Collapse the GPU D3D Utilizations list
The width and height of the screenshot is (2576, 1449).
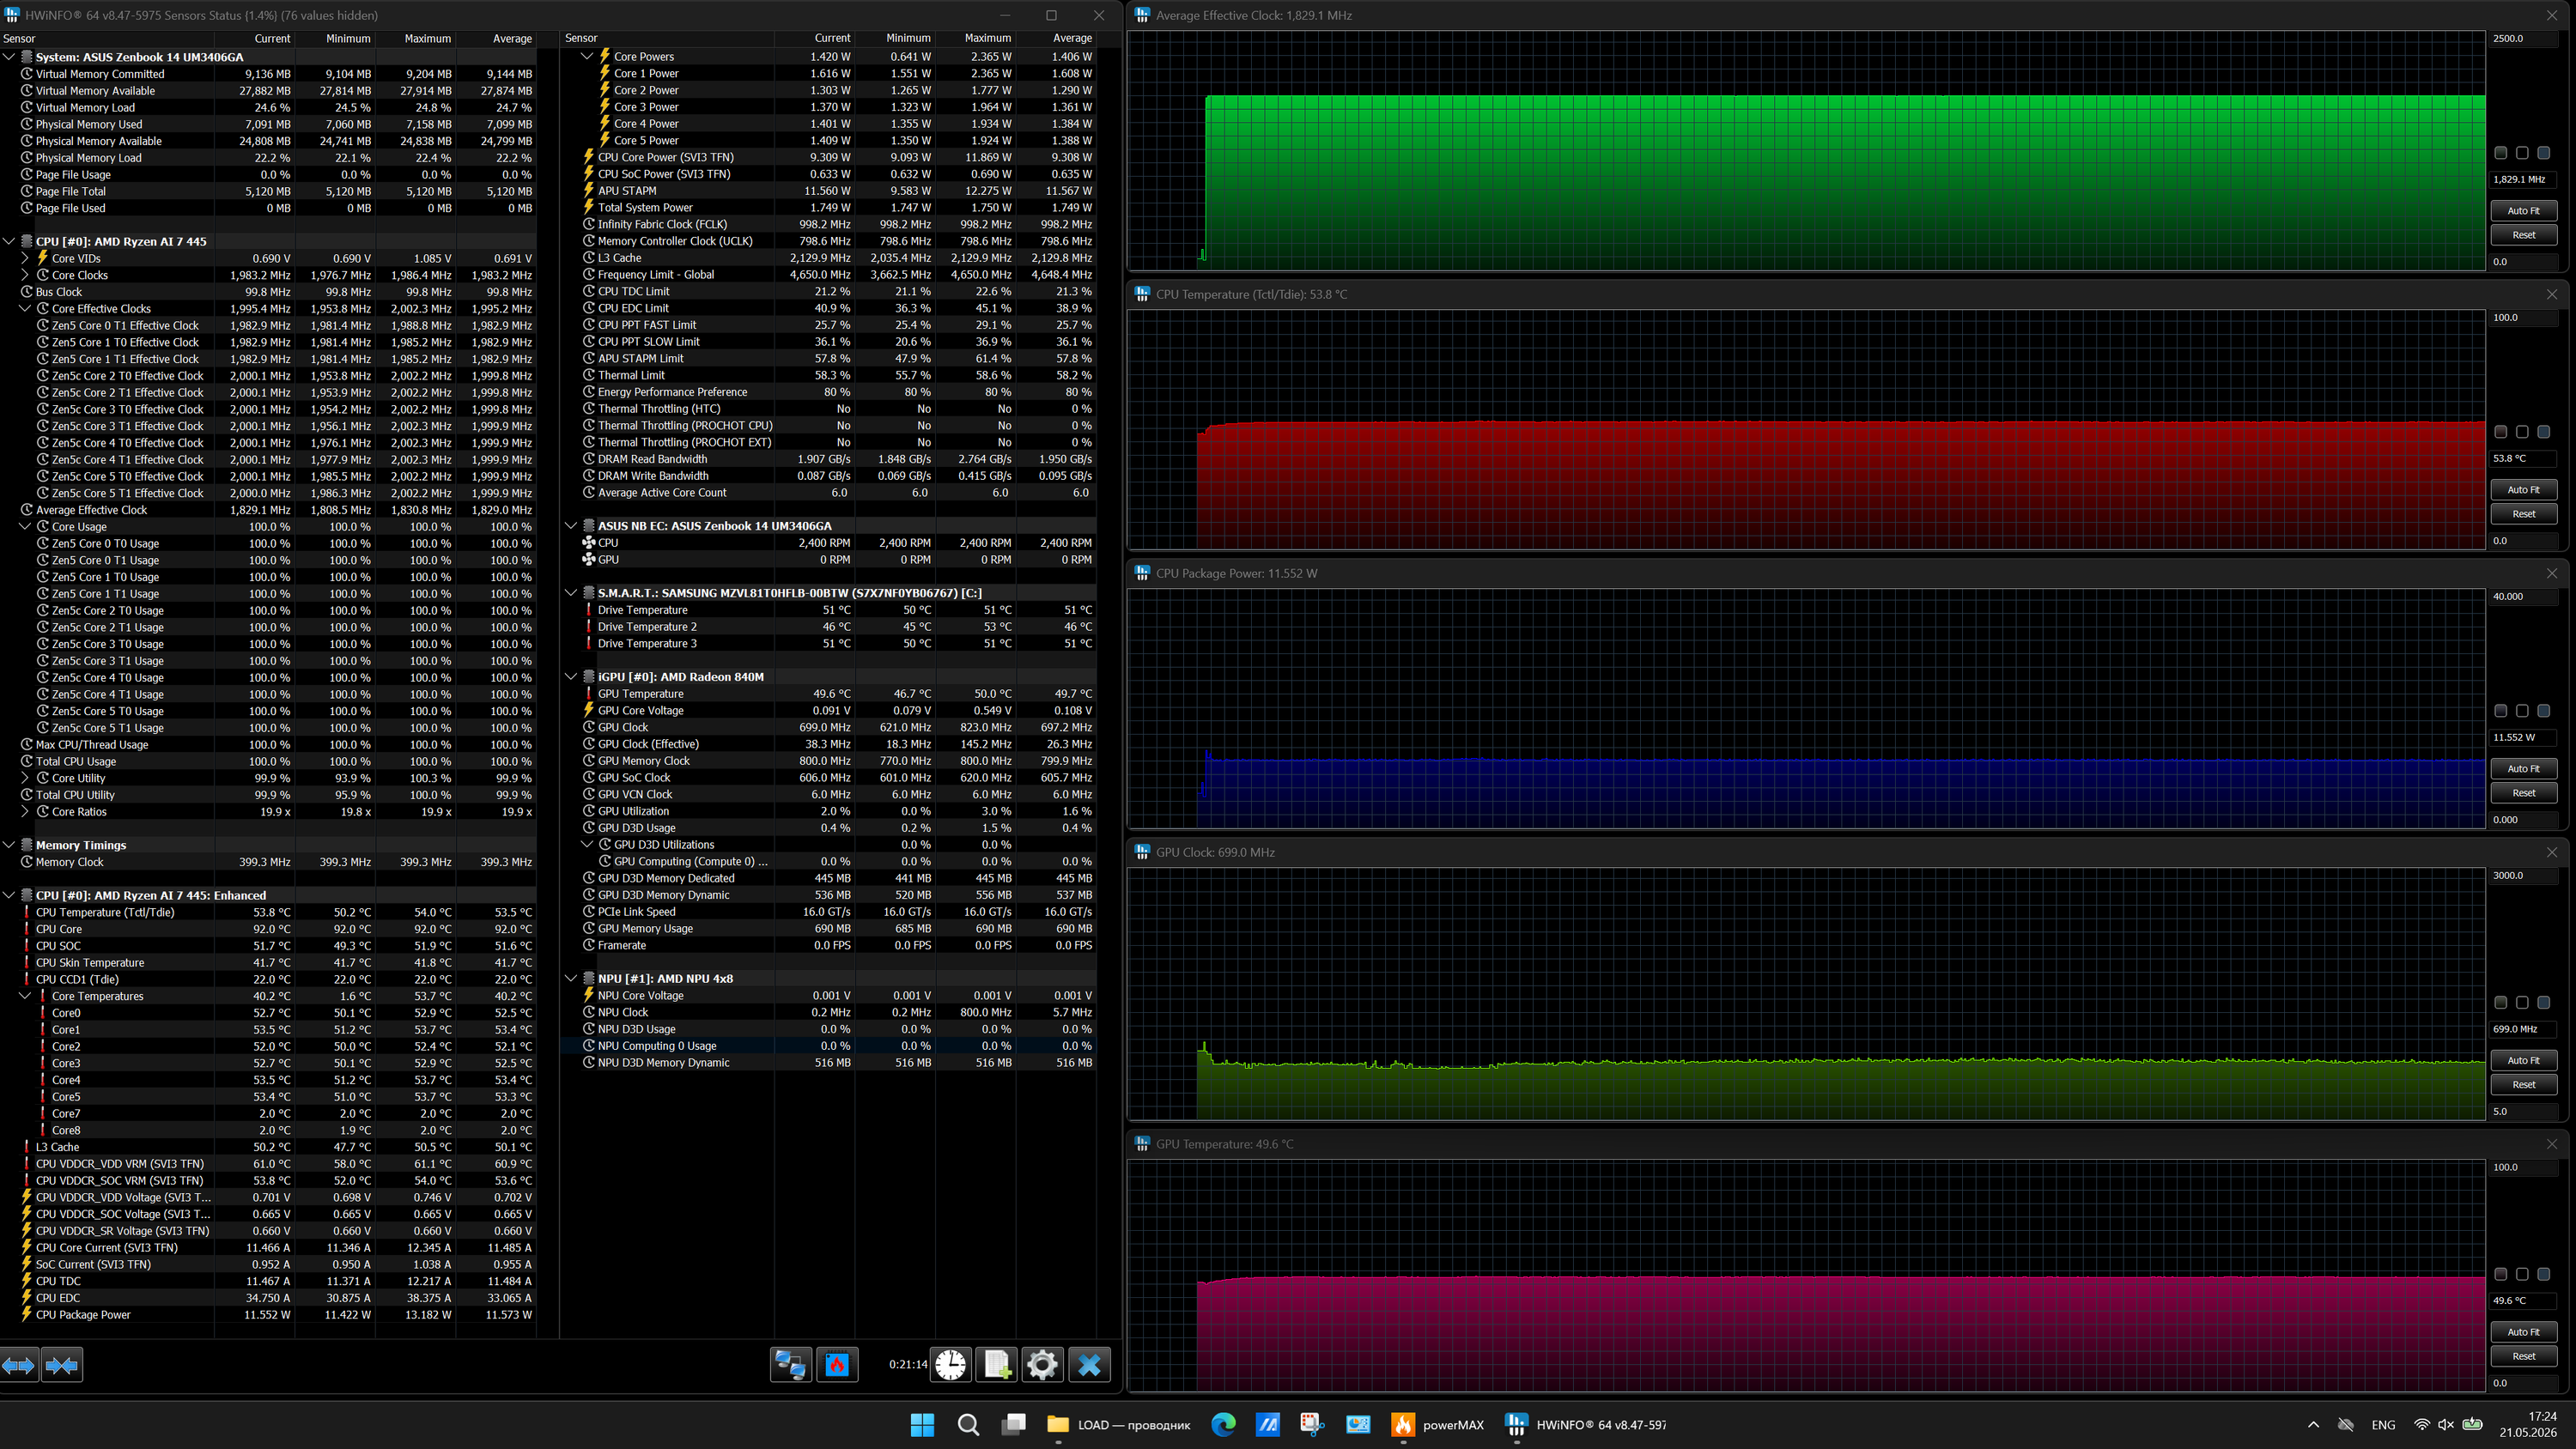coord(587,845)
